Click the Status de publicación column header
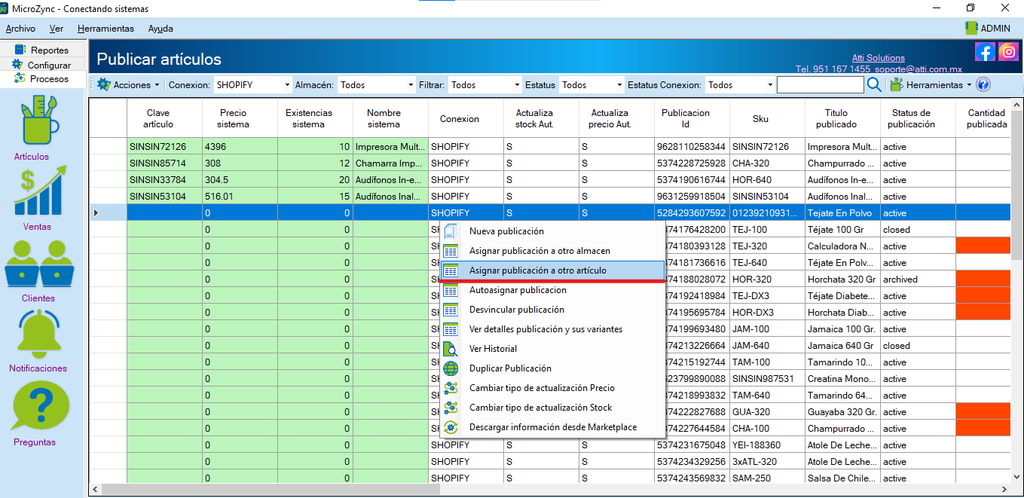 point(918,118)
